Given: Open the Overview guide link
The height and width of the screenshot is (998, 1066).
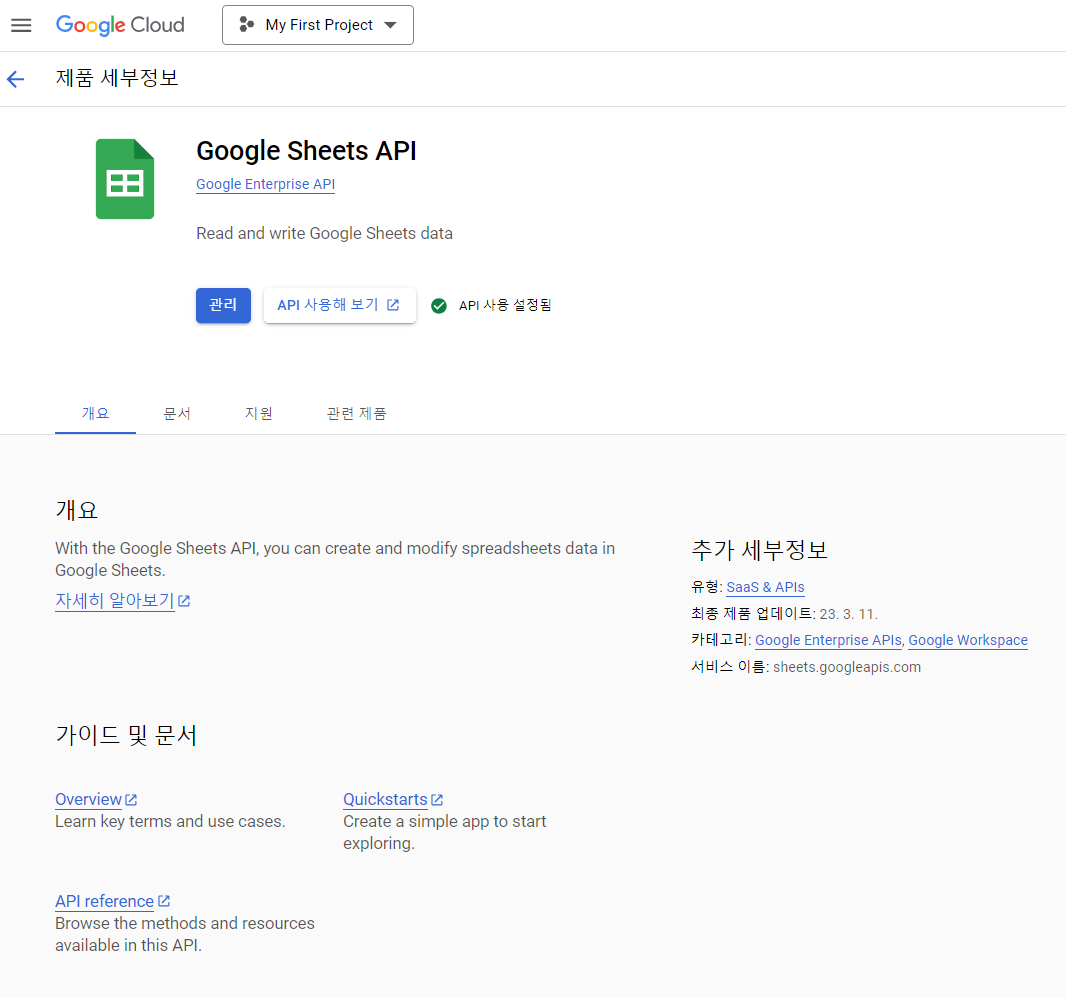Looking at the screenshot, I should coord(88,799).
